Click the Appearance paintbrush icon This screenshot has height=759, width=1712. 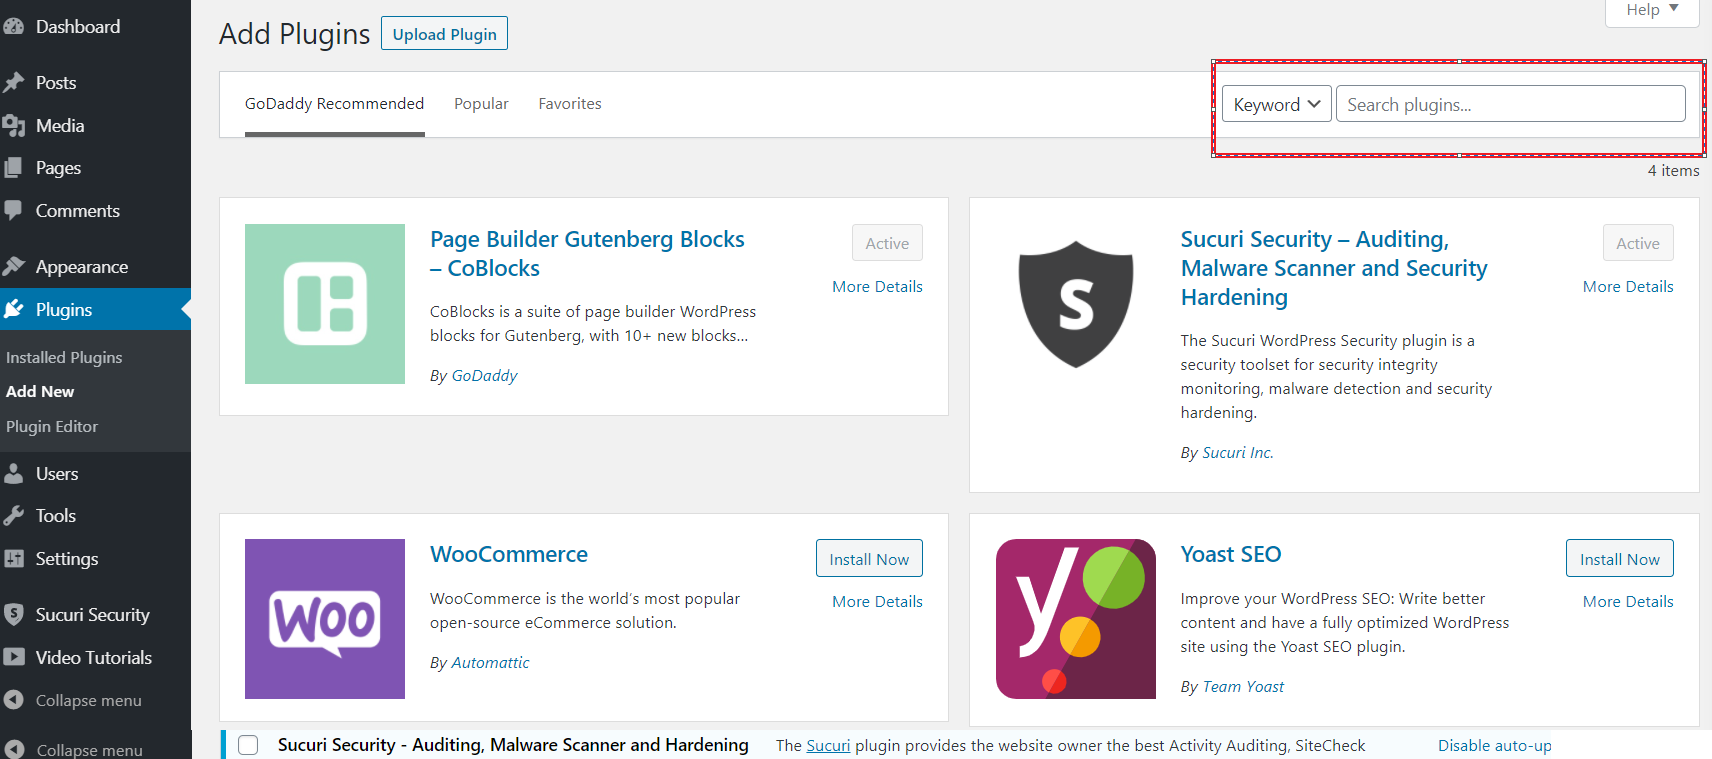coord(13,266)
